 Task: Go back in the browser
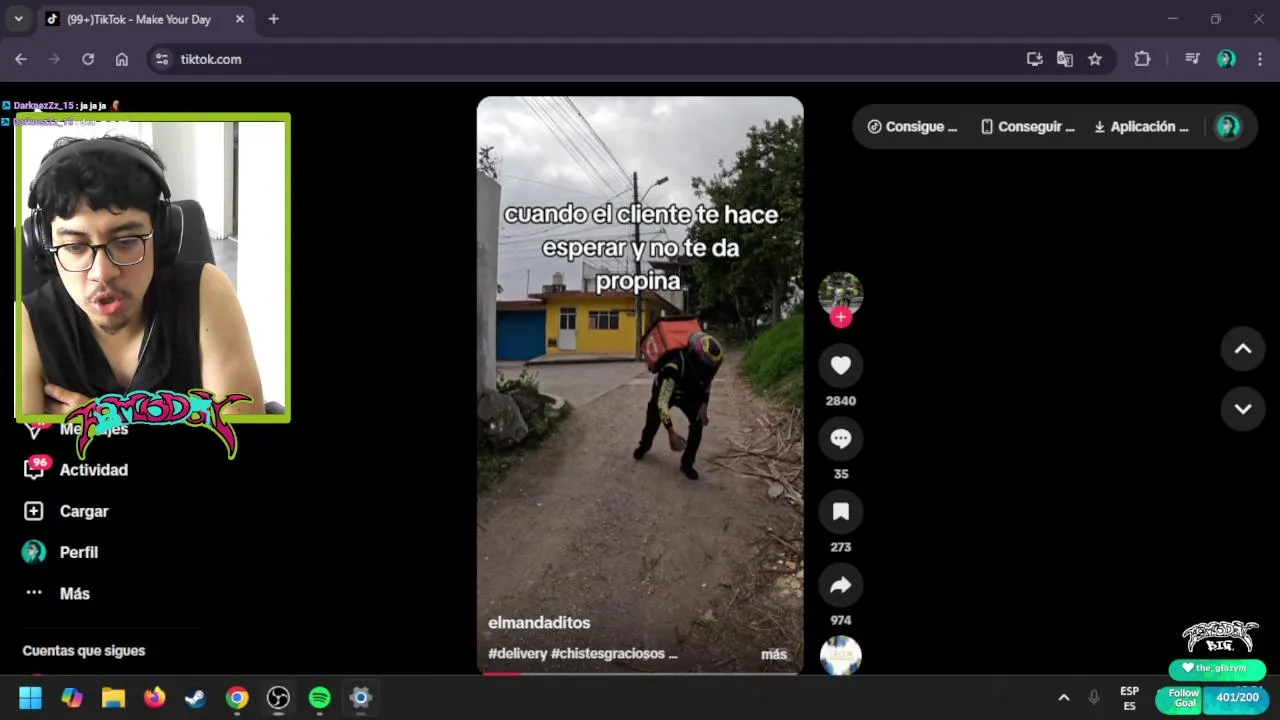point(21,59)
